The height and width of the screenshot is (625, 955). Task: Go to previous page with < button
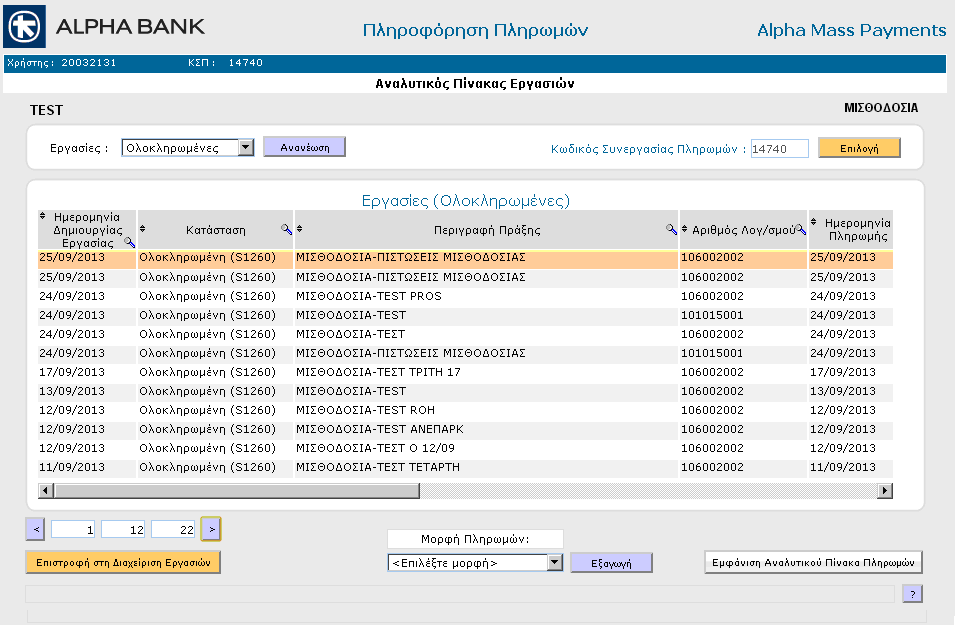(35, 529)
